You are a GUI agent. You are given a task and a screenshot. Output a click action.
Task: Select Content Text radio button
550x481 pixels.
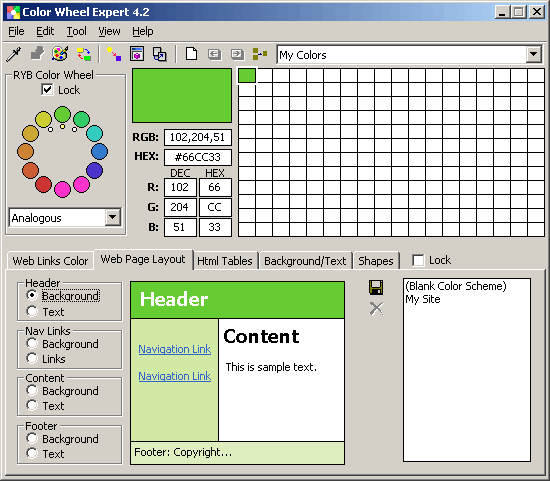32,405
